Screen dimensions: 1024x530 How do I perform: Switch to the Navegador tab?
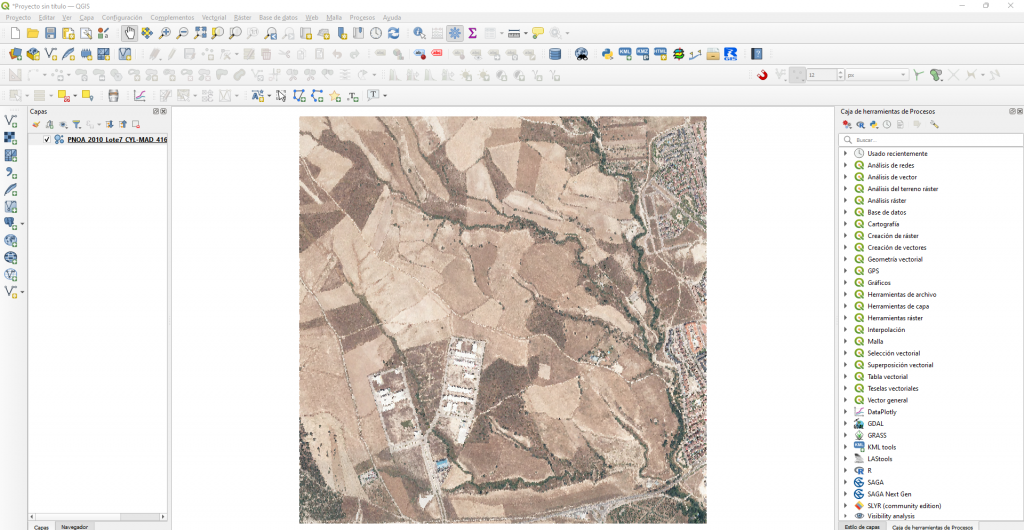(74, 526)
